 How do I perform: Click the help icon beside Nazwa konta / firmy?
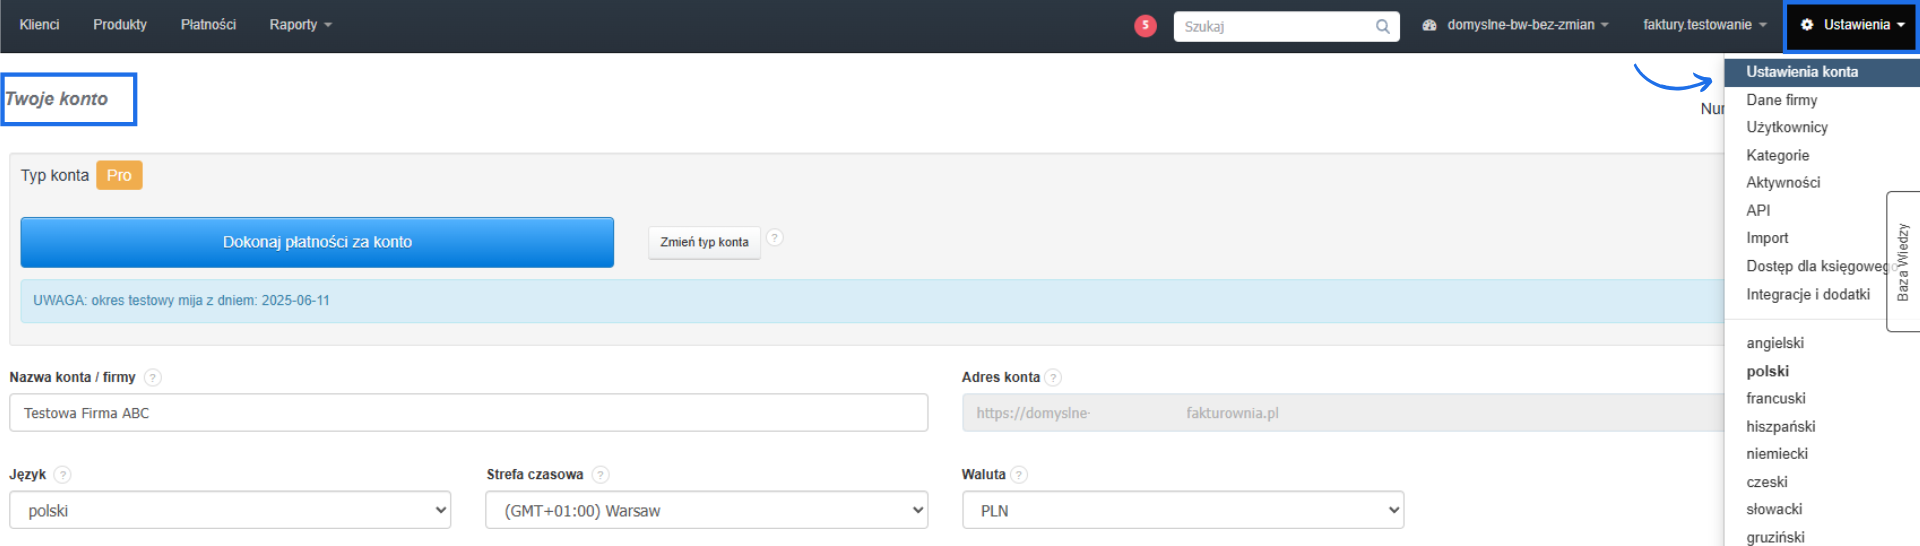click(152, 378)
